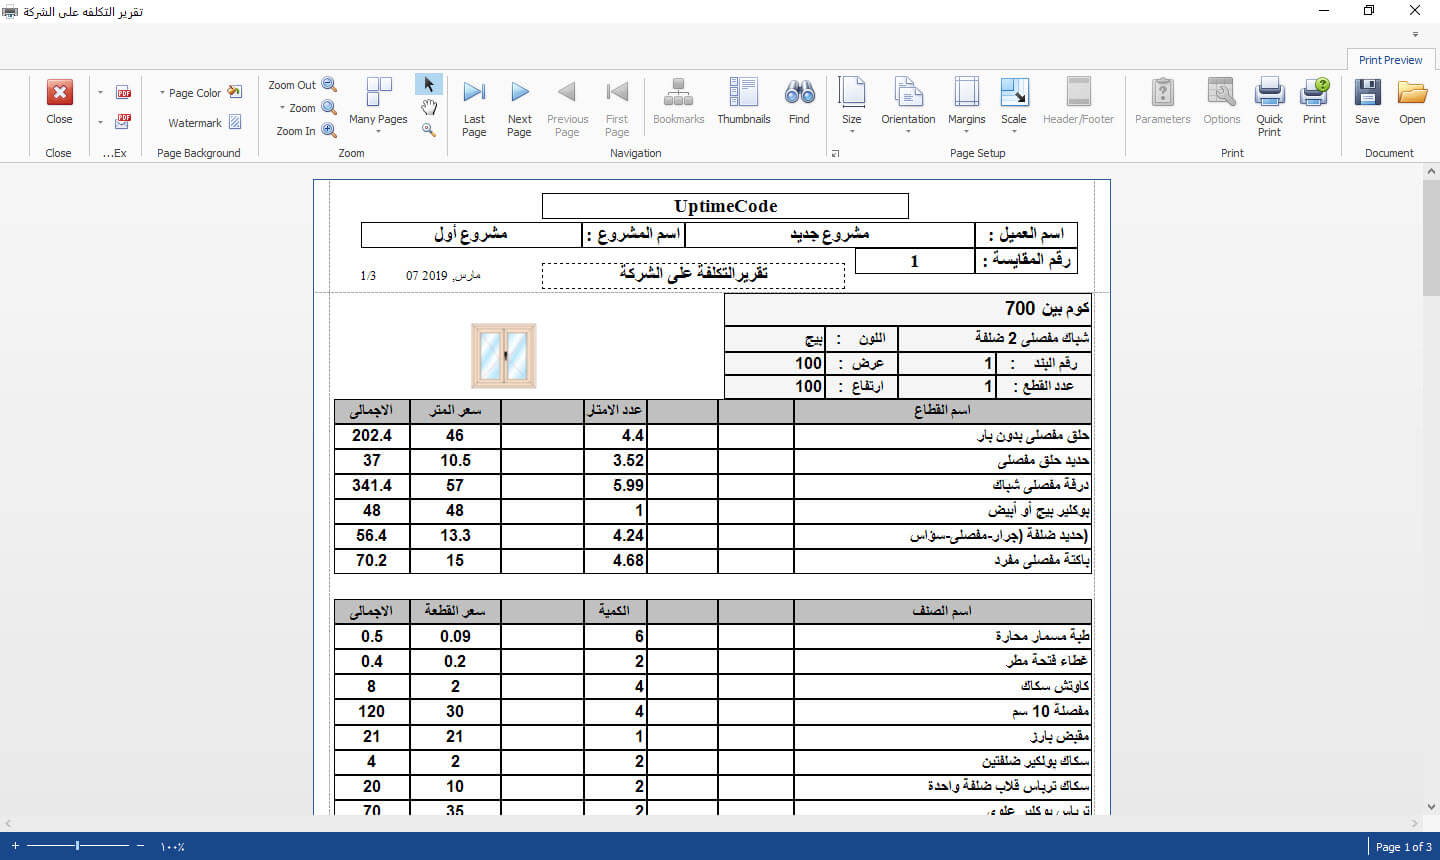Viewport: 1440px width, 860px height.
Task: Open Find with the binoculars icon
Action: pos(799,93)
